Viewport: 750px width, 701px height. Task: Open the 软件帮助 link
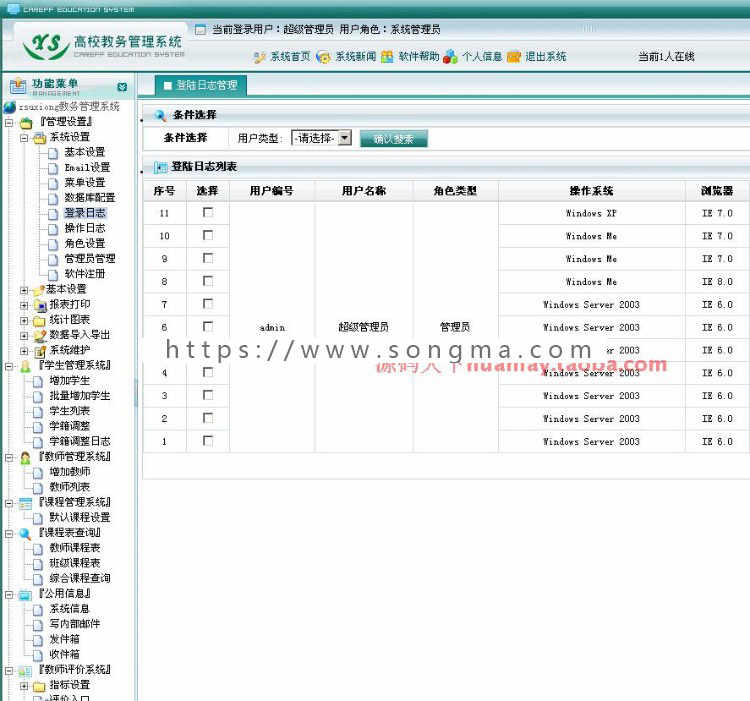[419, 57]
